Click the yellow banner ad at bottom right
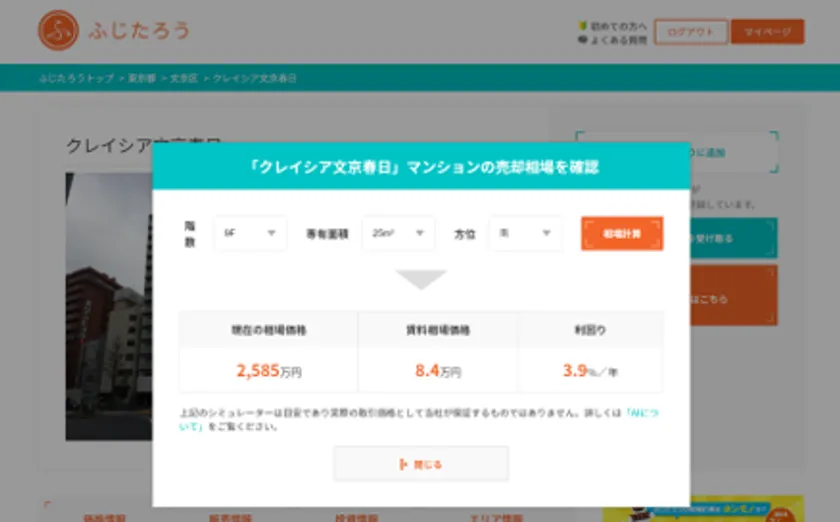This screenshot has width=840, height=522. [x=703, y=509]
